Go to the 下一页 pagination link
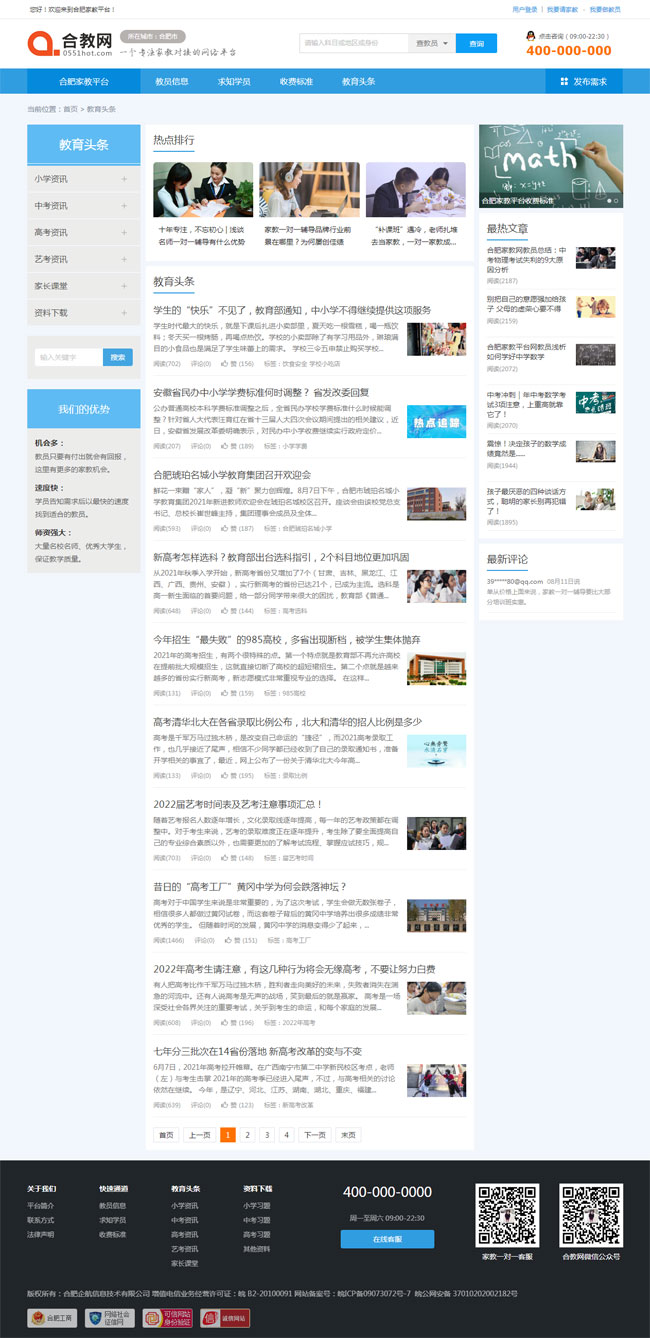The width and height of the screenshot is (650, 1338). click(x=314, y=1135)
